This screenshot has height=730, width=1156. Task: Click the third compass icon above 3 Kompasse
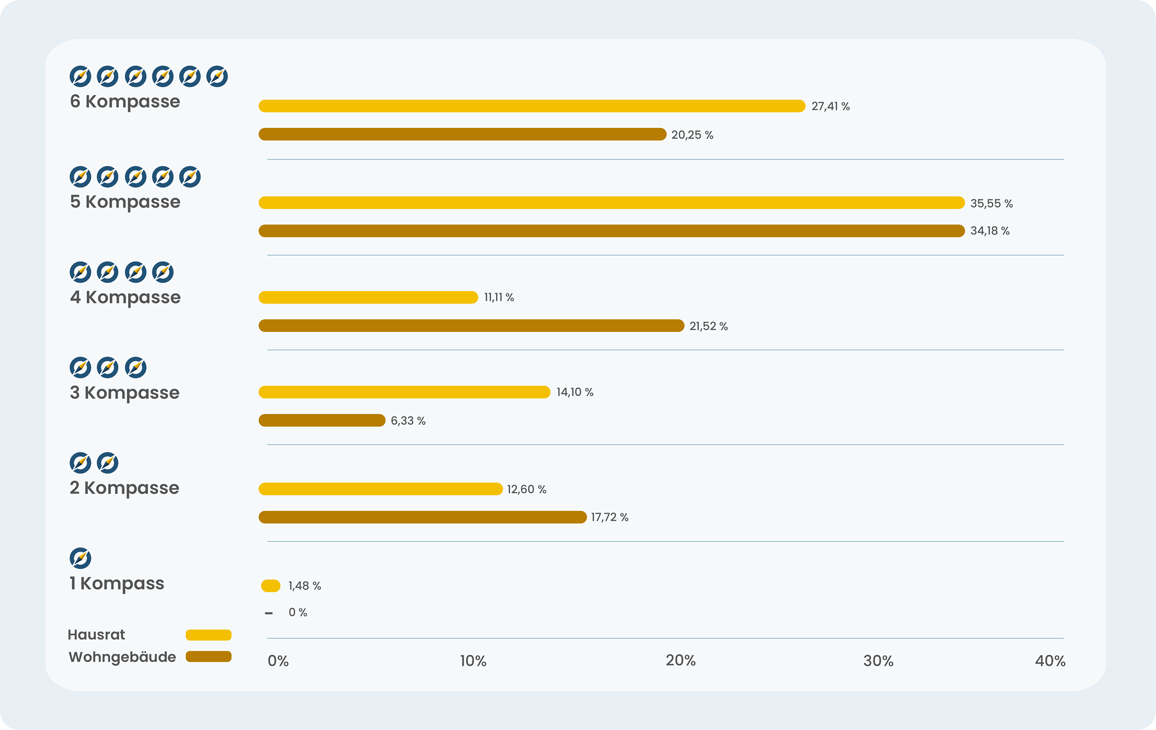[x=135, y=367]
